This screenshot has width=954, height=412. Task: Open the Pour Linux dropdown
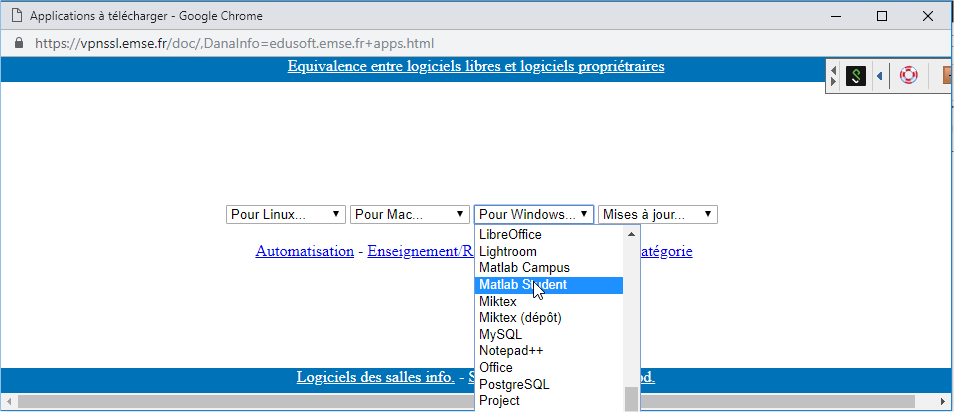click(x=286, y=214)
